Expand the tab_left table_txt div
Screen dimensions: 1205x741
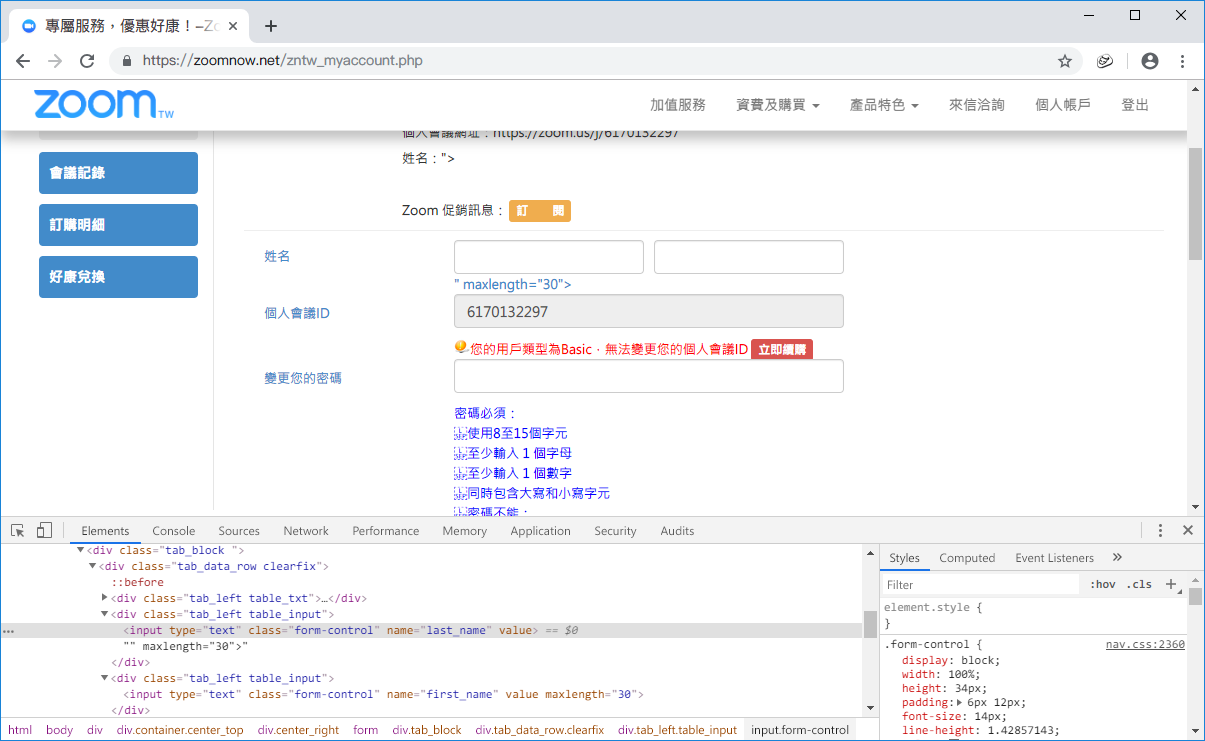point(105,598)
